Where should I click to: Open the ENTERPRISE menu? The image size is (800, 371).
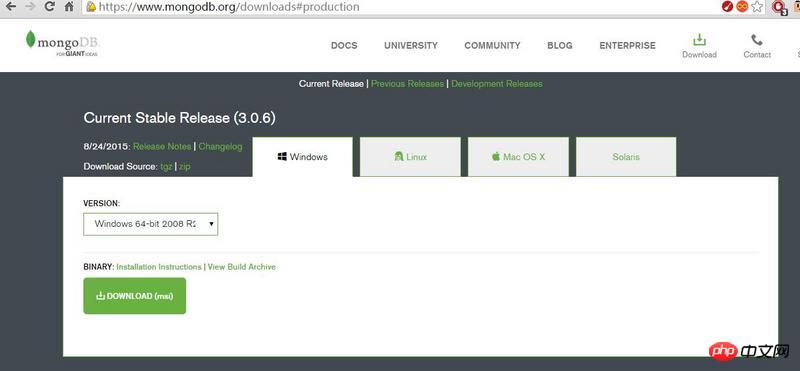point(628,45)
